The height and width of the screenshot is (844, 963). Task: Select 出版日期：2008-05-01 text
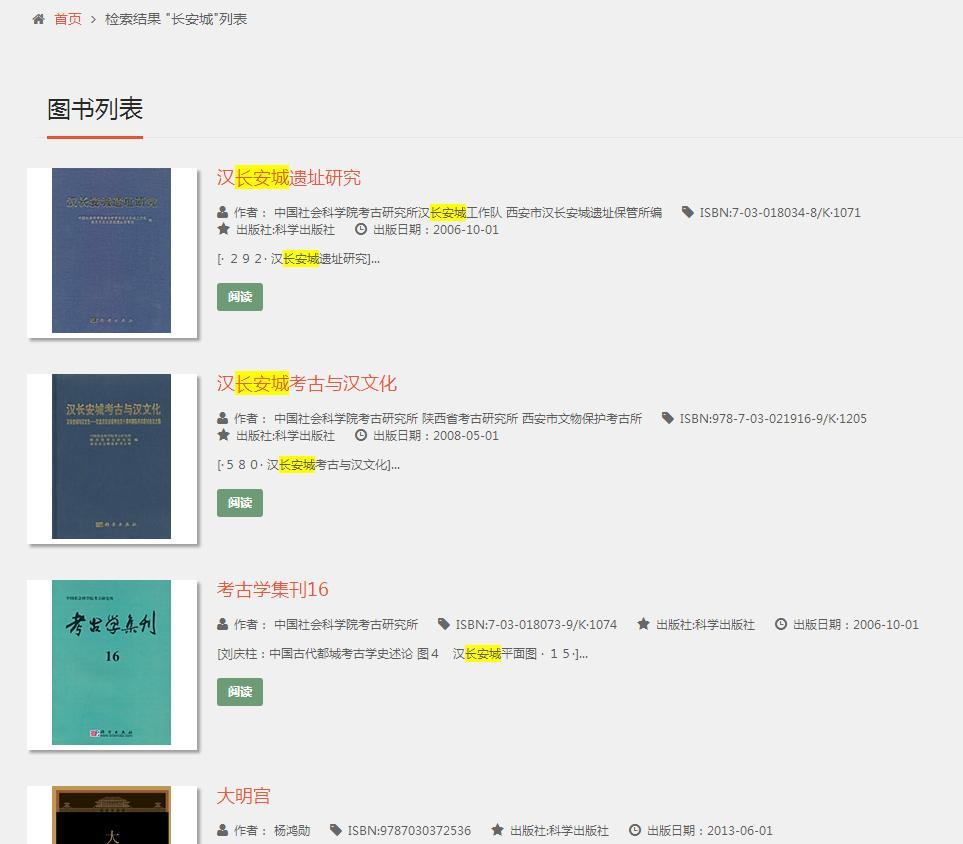[436, 436]
